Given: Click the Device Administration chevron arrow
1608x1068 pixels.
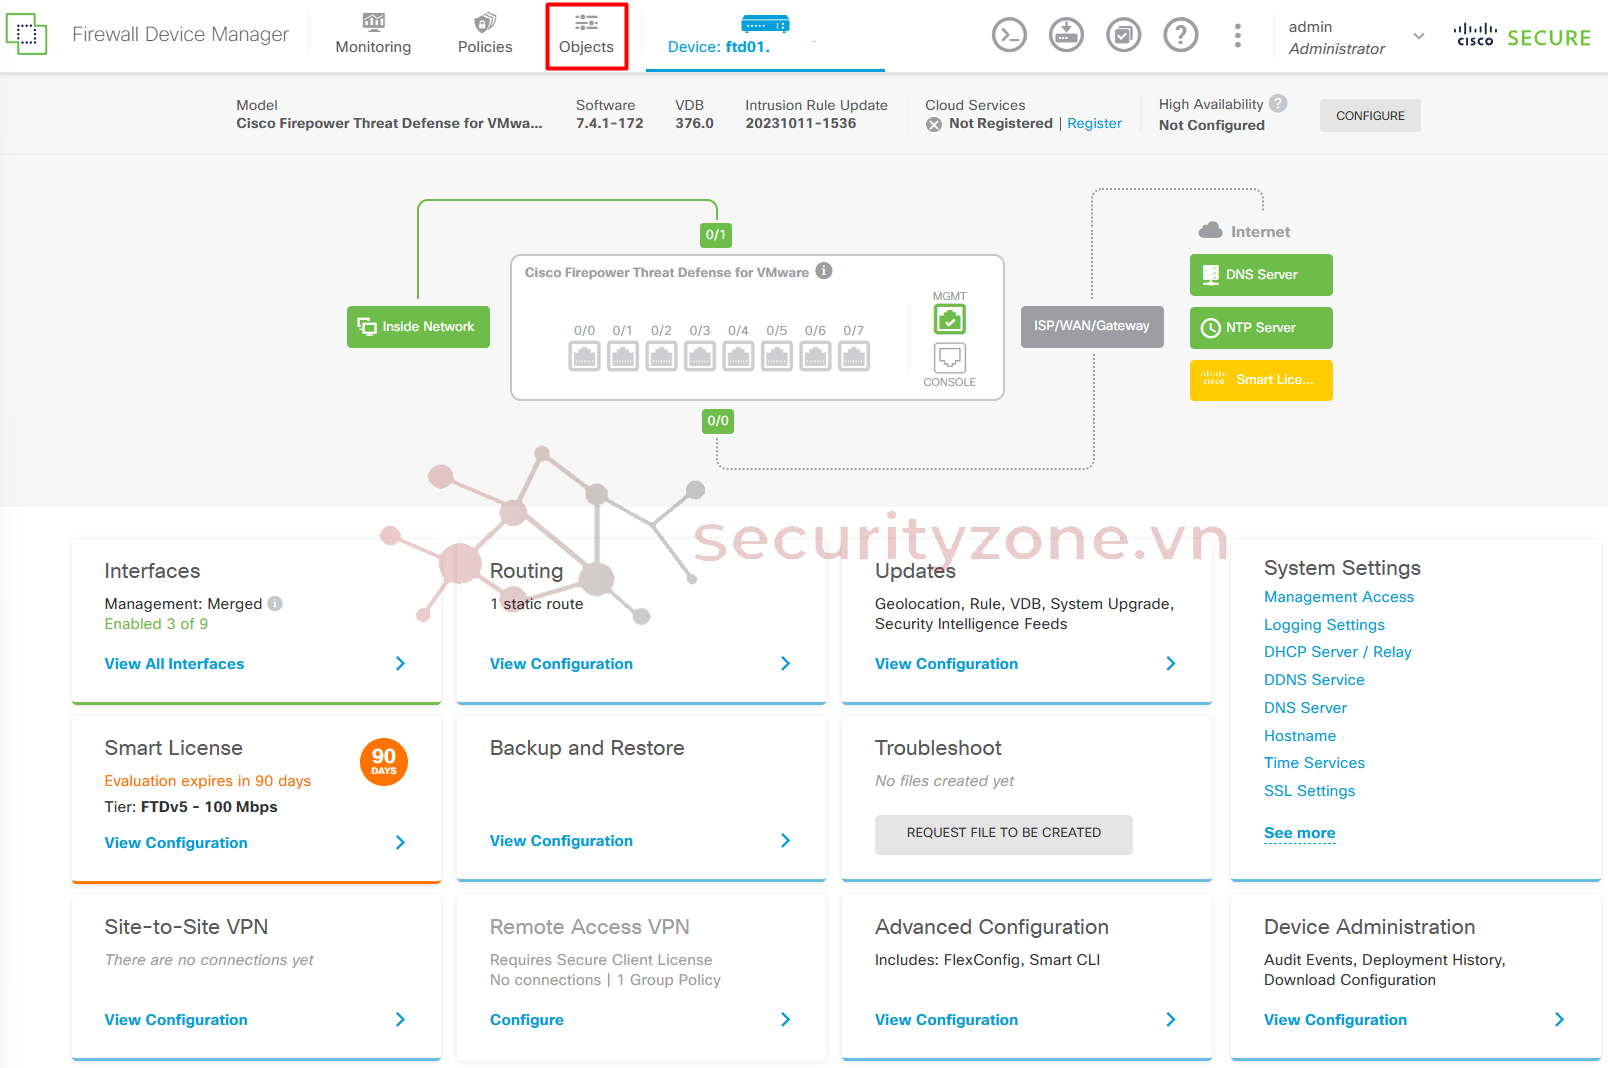Looking at the screenshot, I should point(1559,1019).
